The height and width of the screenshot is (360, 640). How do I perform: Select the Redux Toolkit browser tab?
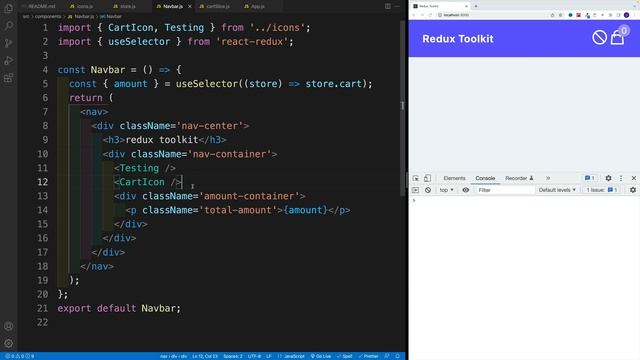click(x=440, y=6)
